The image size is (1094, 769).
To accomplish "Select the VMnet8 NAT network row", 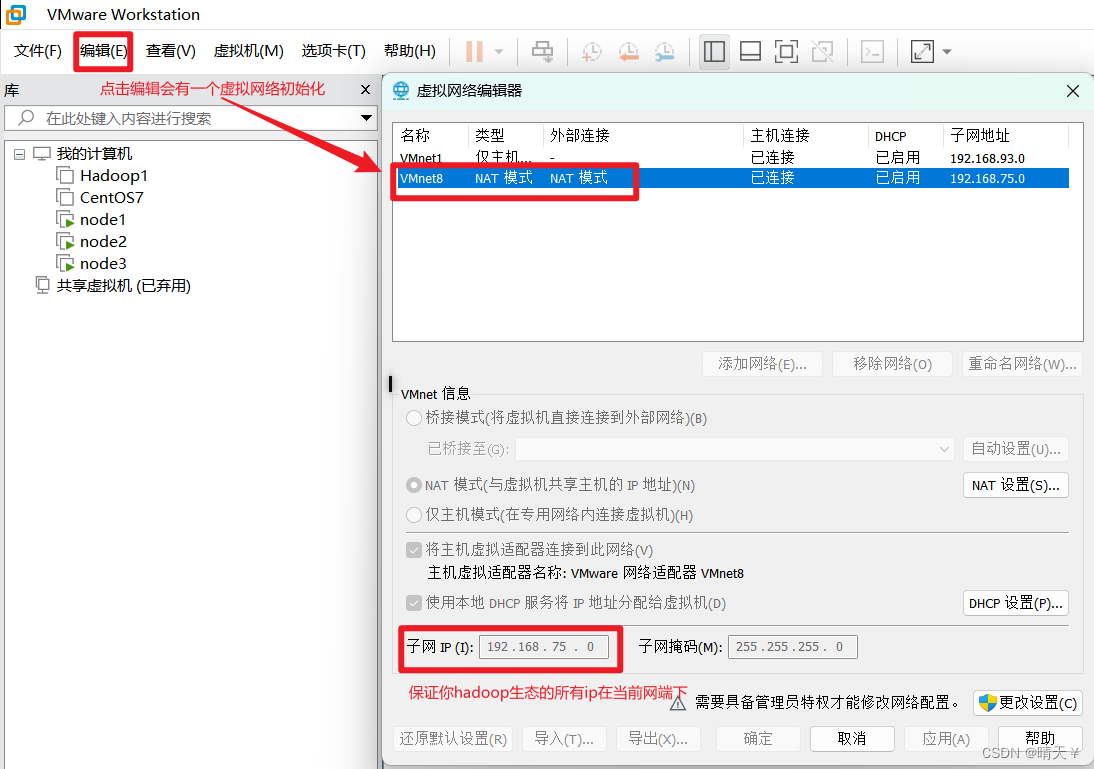I will pos(731,178).
